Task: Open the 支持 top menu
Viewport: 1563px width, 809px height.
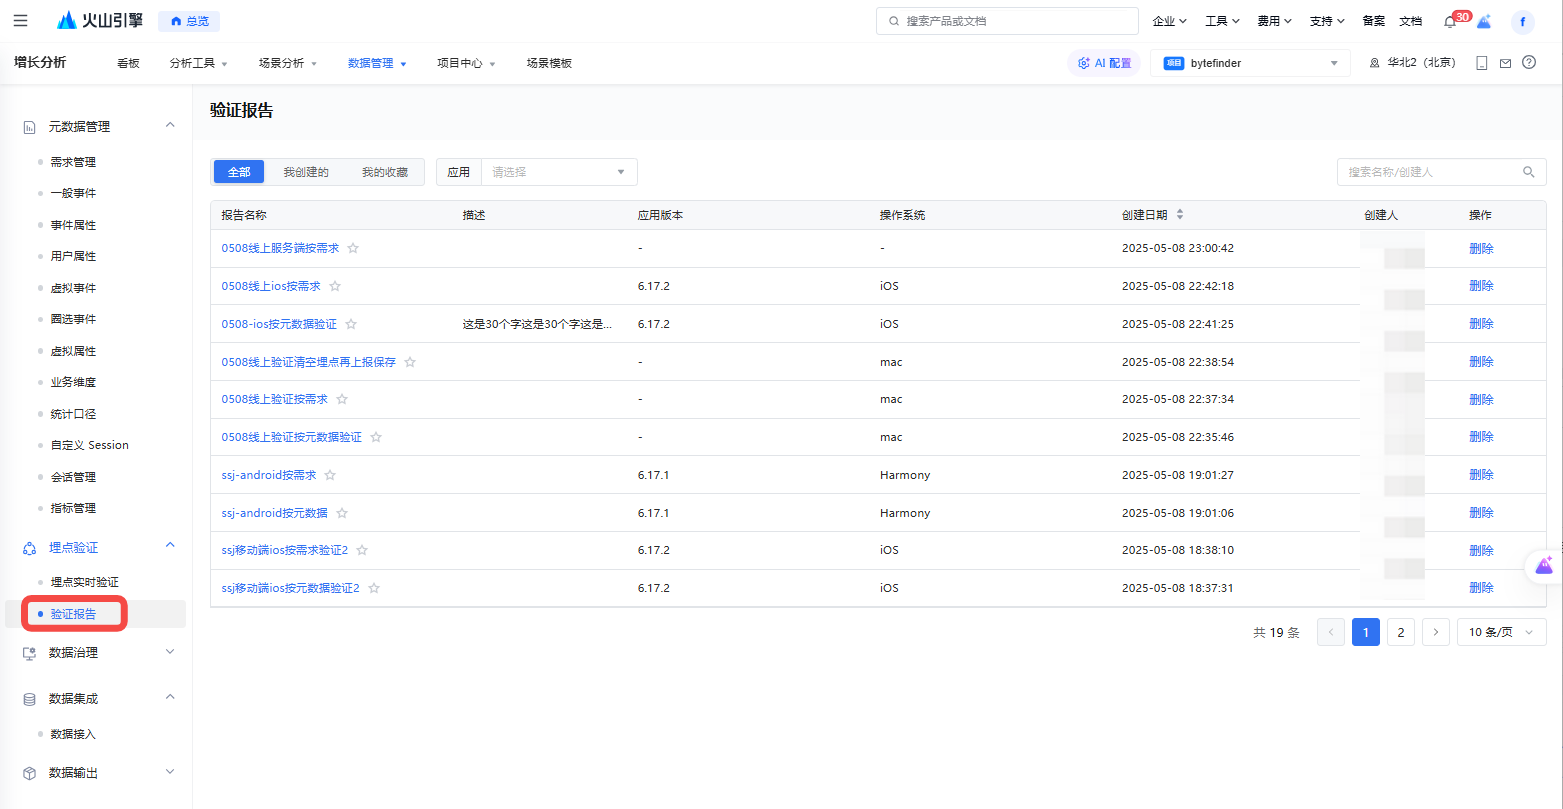Action: pos(1327,21)
